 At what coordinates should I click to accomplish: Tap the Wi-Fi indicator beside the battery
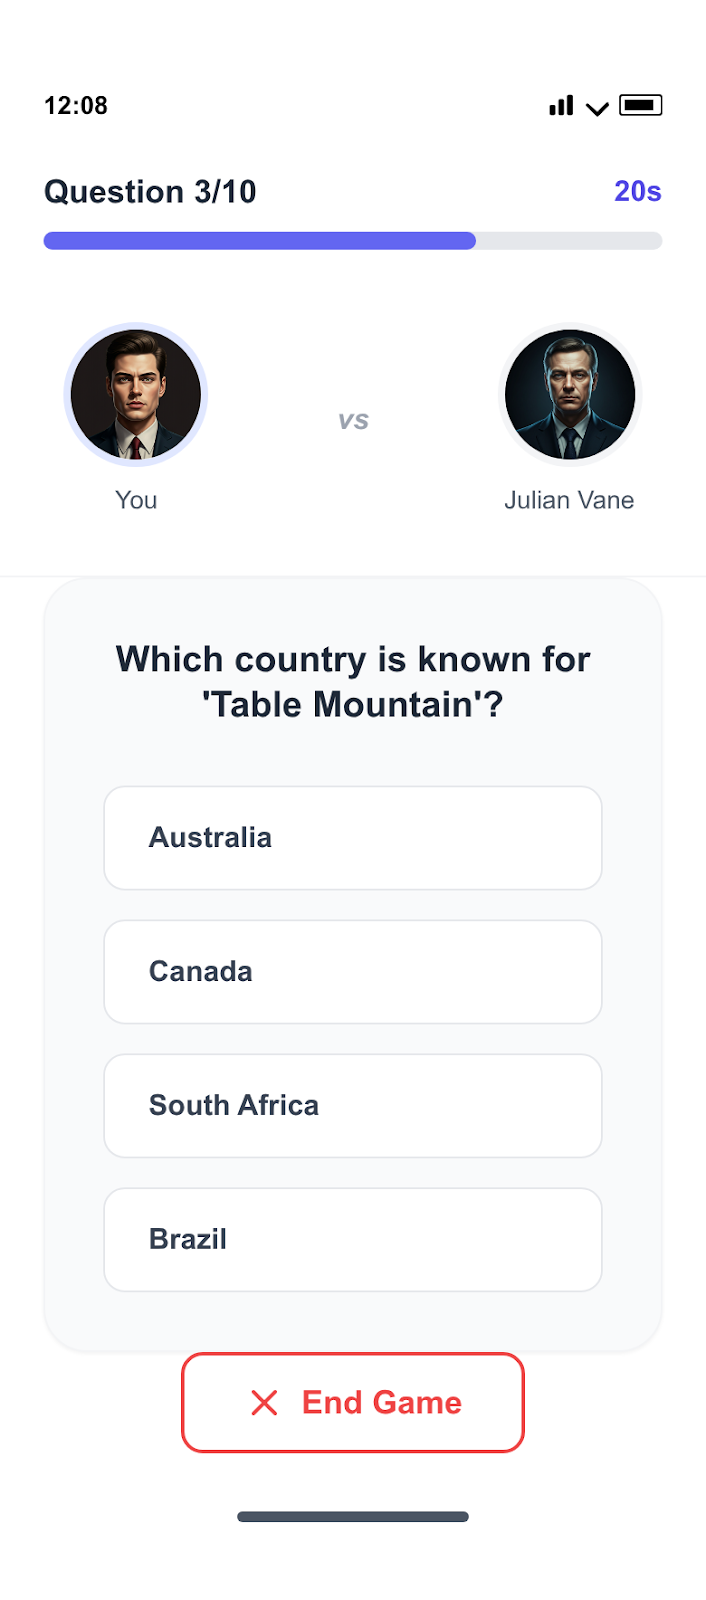pyautogui.click(x=597, y=108)
